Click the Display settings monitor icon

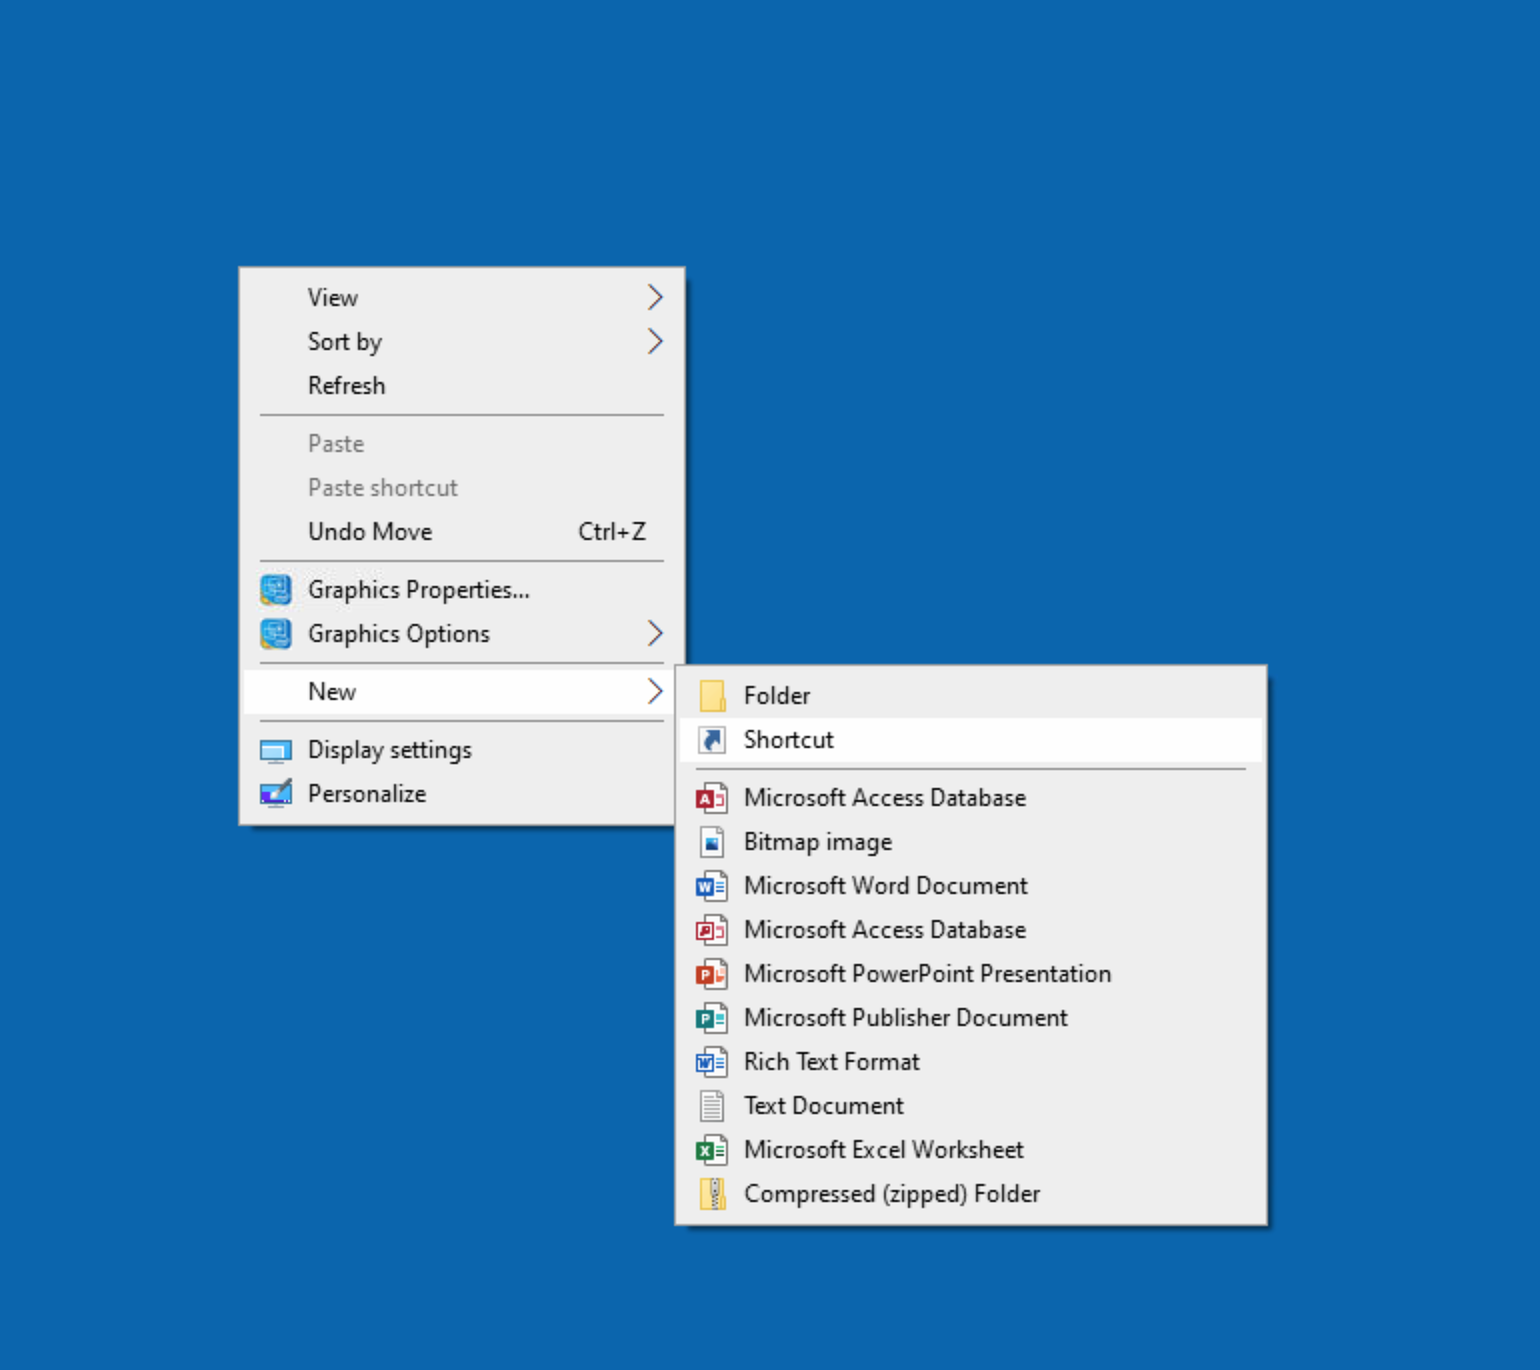(276, 750)
